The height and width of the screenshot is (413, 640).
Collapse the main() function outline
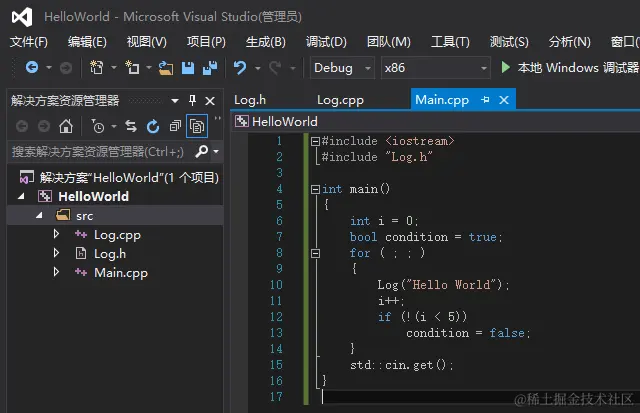point(315,189)
